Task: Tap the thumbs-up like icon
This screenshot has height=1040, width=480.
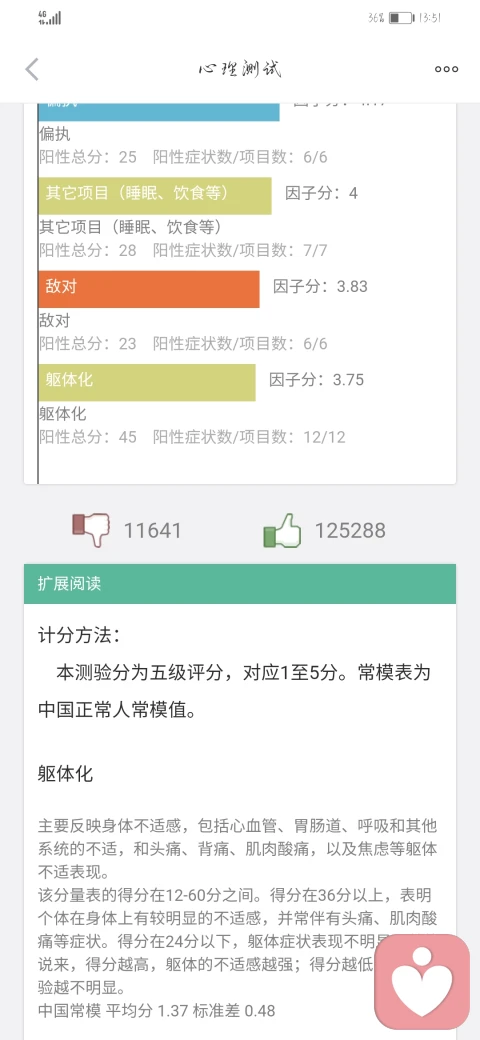Action: 282,530
